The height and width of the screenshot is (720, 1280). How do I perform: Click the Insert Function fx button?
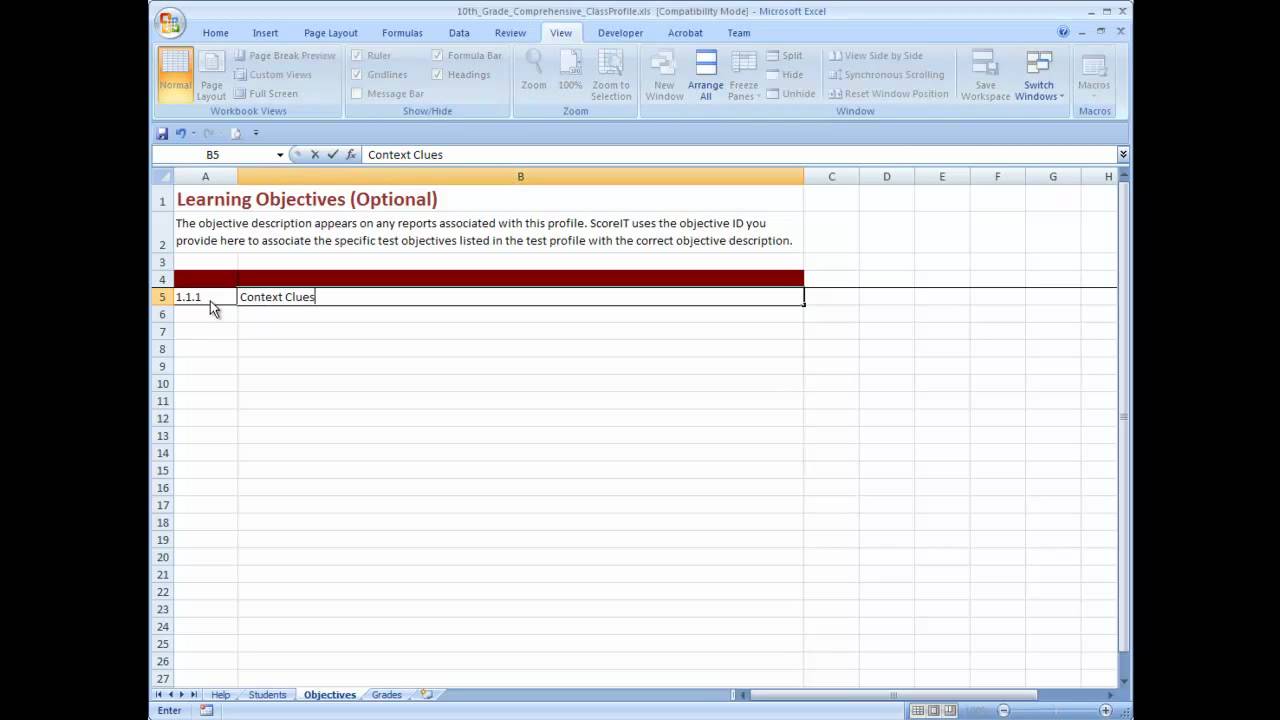point(351,155)
